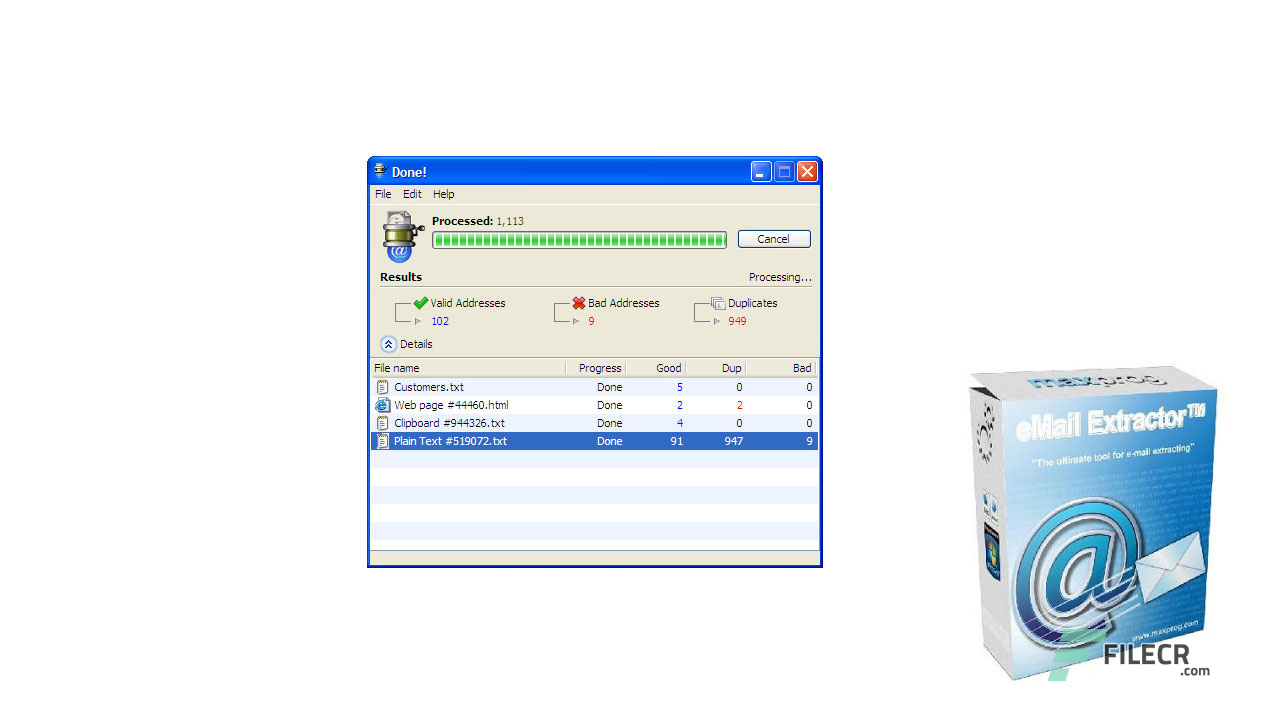The image size is (1280, 720).
Task: Sort by the Bad column header
Action: pyautogui.click(x=781, y=368)
